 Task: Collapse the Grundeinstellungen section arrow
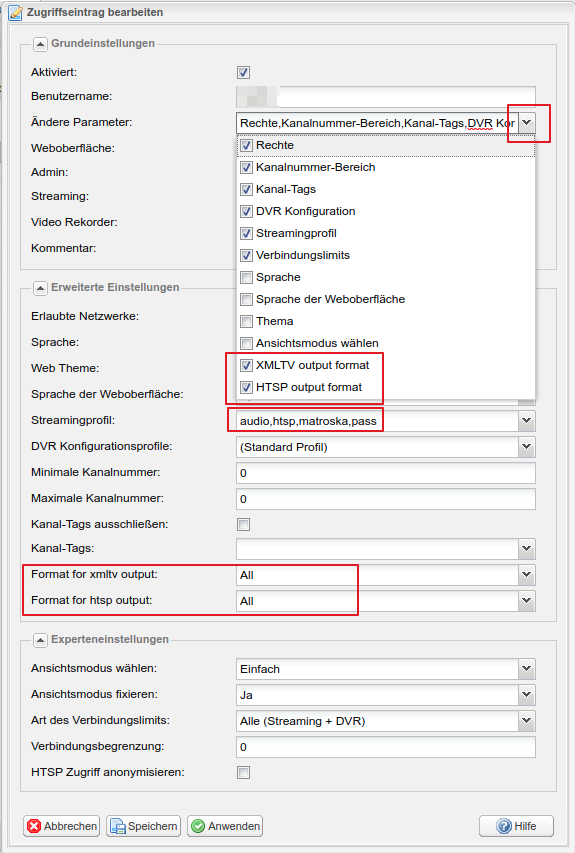click(40, 44)
